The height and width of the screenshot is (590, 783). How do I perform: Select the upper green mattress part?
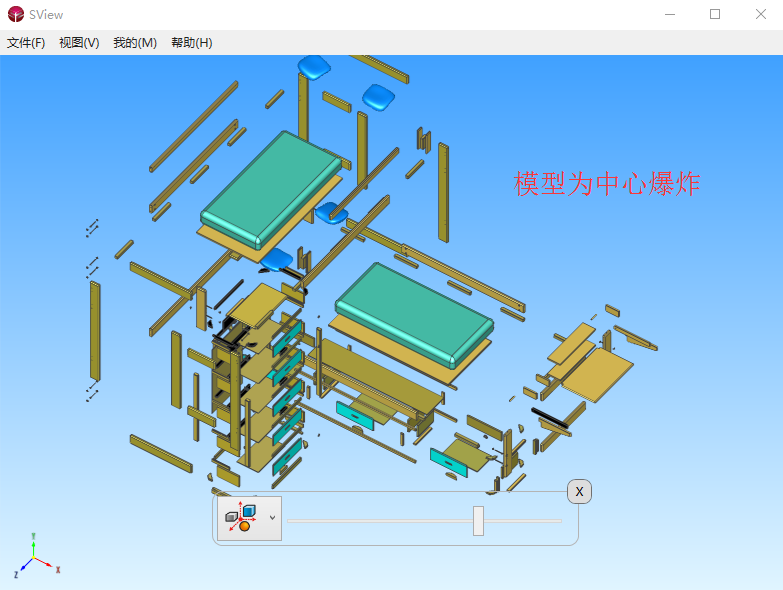coord(271,190)
